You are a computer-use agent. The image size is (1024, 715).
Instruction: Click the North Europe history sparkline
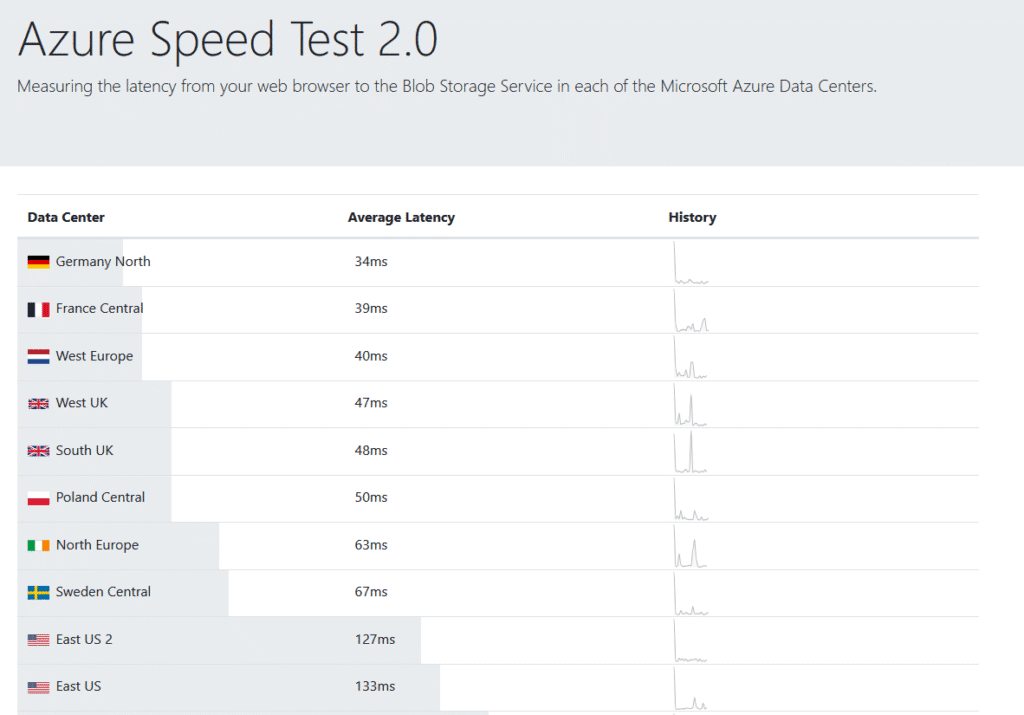691,546
